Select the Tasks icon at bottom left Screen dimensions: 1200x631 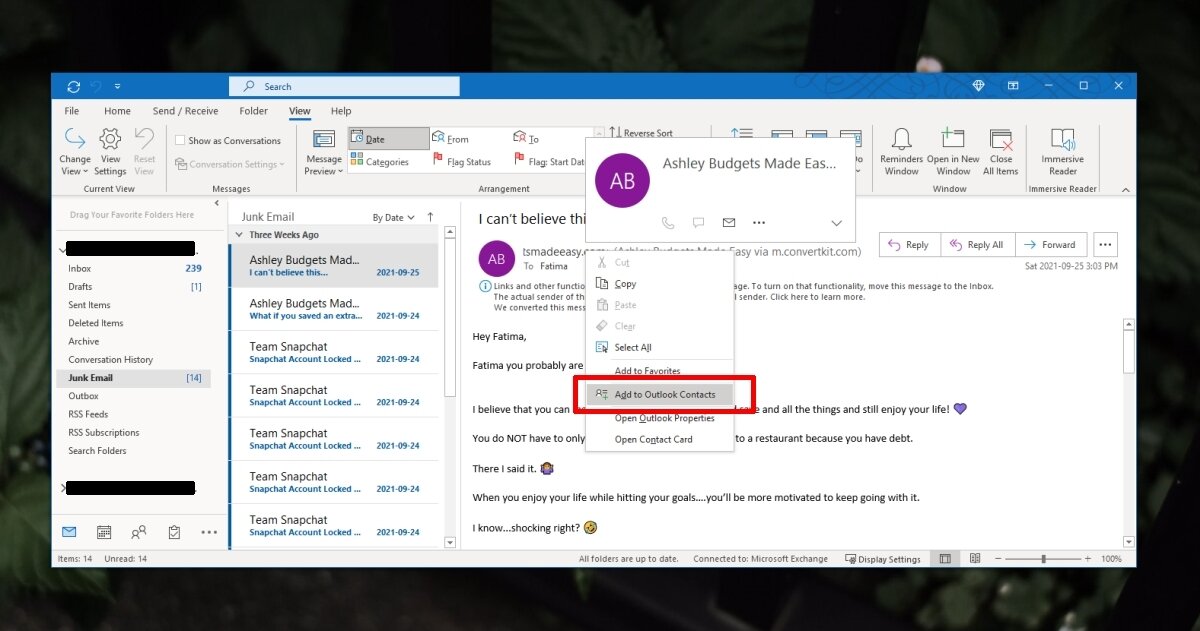(x=174, y=532)
